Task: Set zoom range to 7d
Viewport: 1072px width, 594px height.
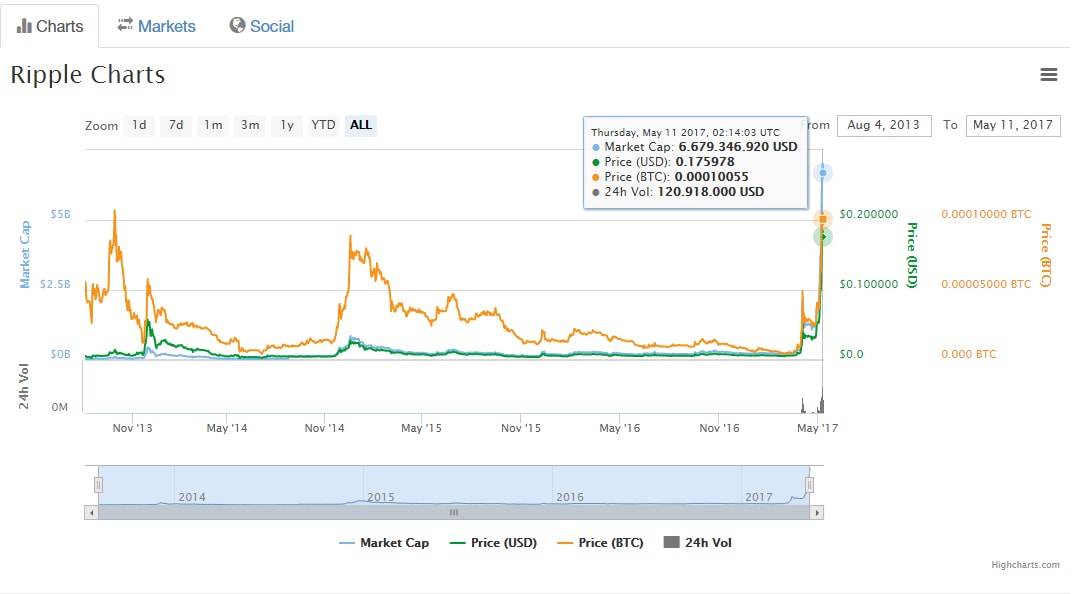Action: 176,125
